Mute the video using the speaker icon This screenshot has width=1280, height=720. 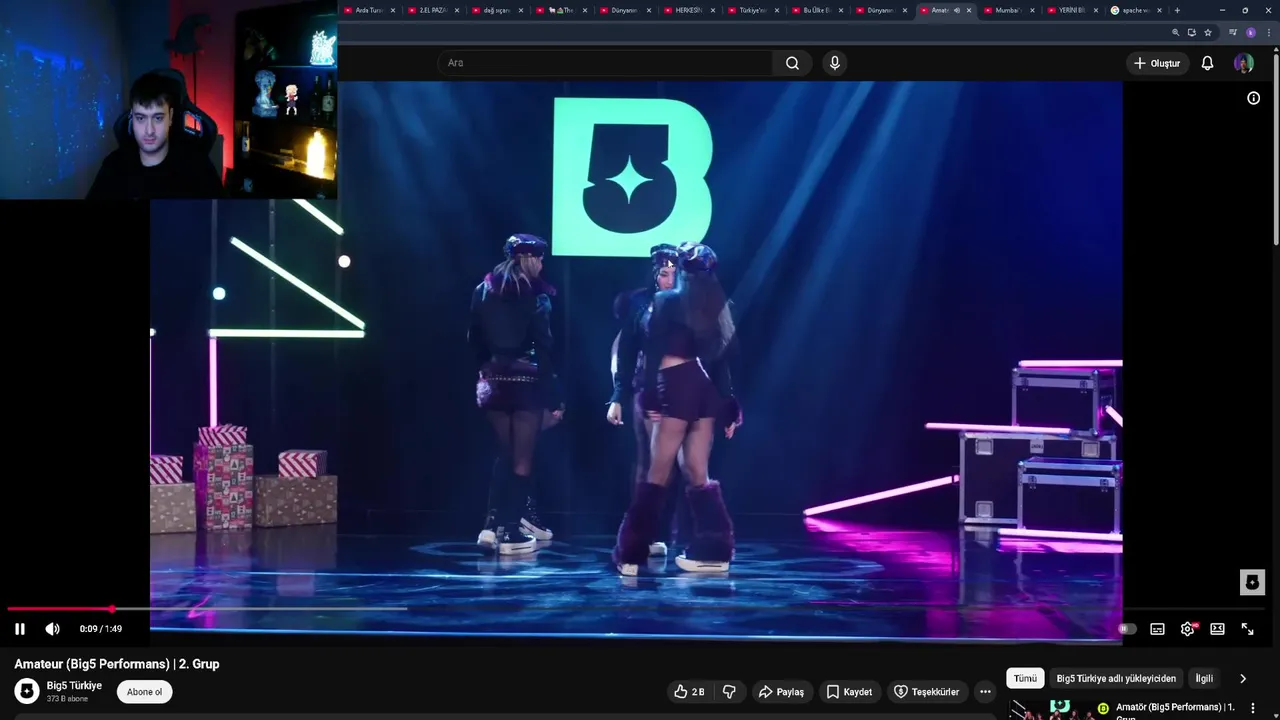coord(52,629)
